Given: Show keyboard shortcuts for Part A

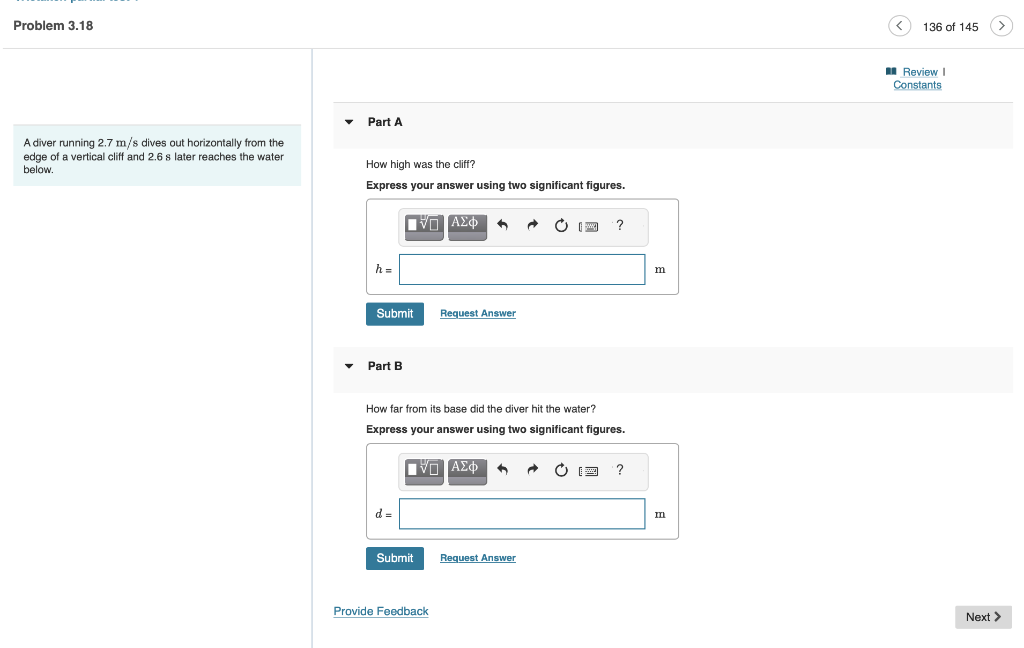Looking at the screenshot, I should (588, 227).
